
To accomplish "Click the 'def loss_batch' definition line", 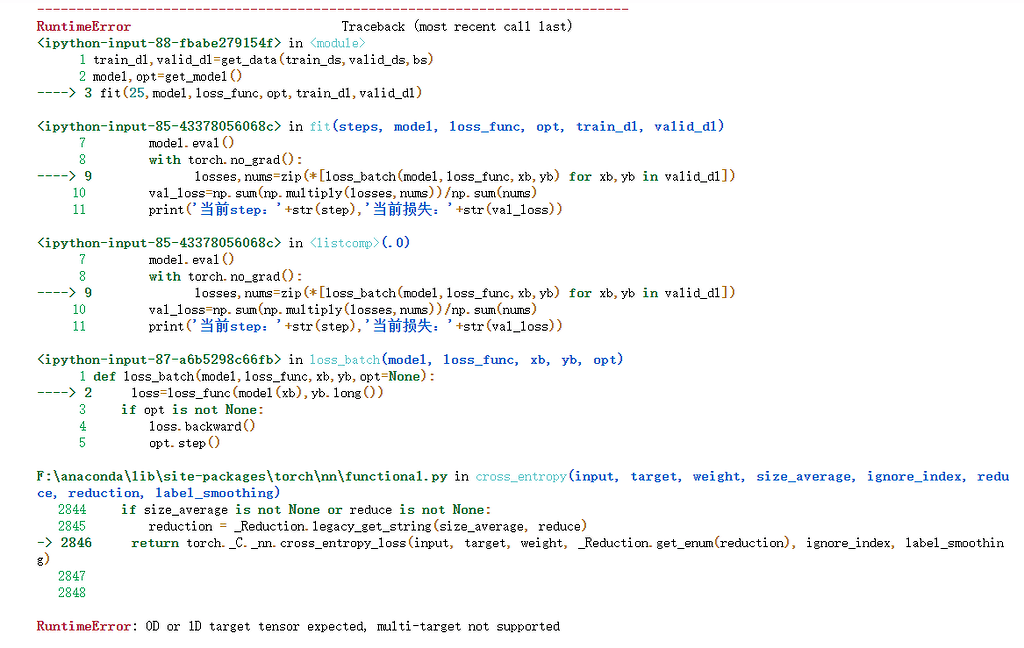I will [264, 376].
